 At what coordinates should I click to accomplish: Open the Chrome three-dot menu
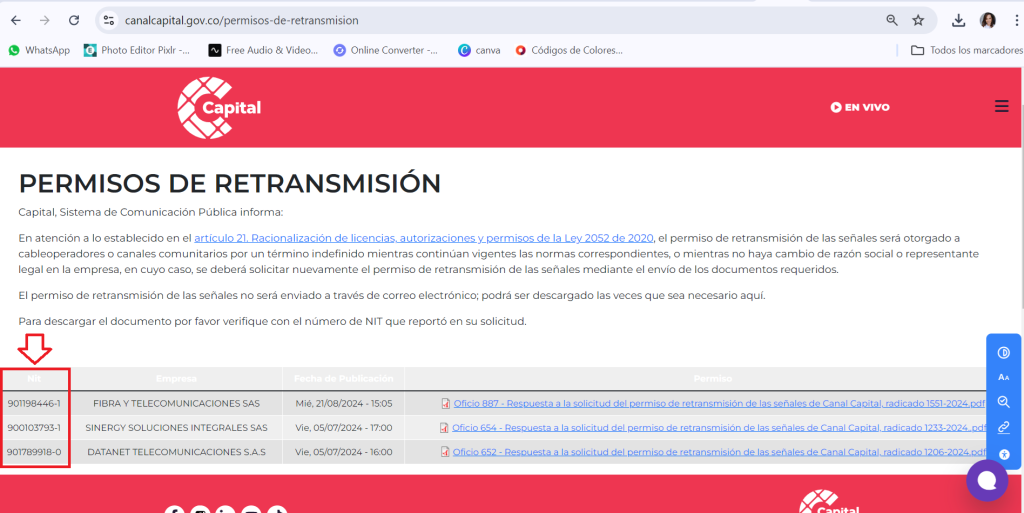point(1015,20)
